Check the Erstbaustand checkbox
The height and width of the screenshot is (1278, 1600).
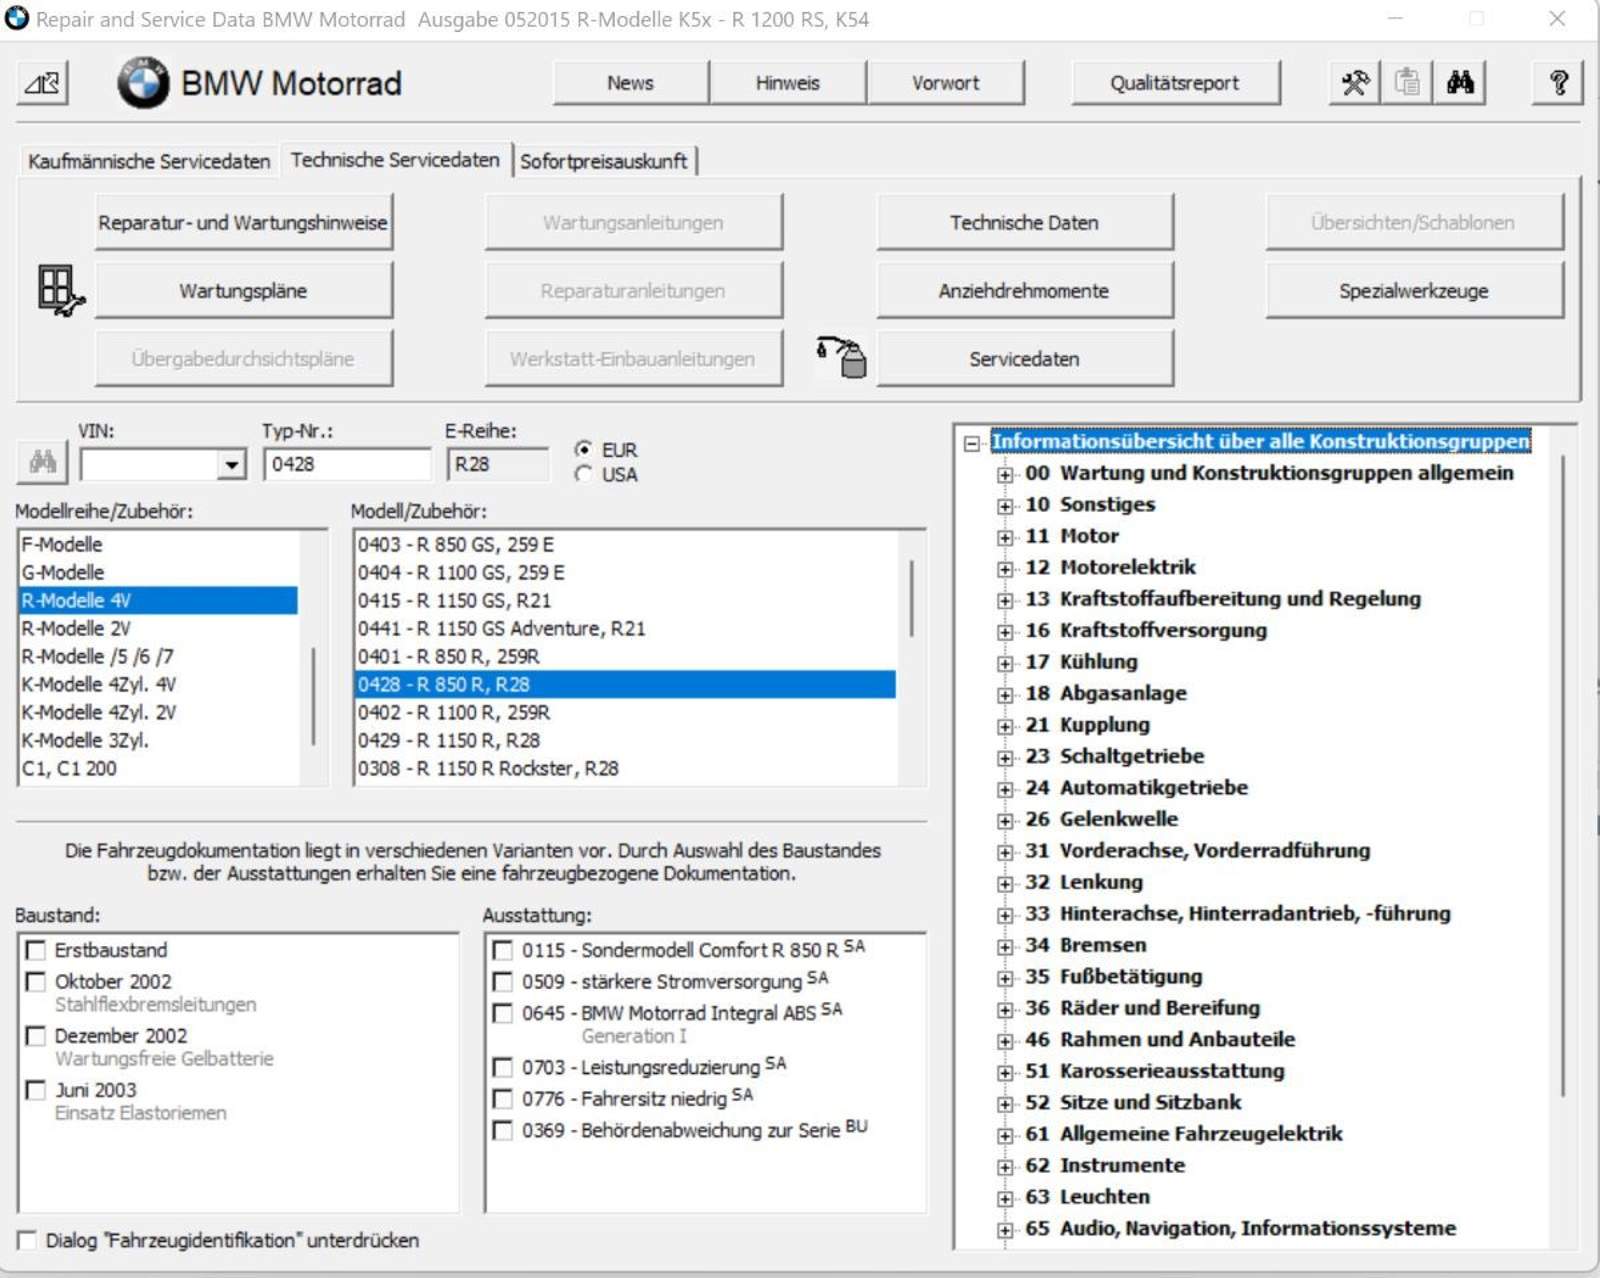[x=36, y=950]
